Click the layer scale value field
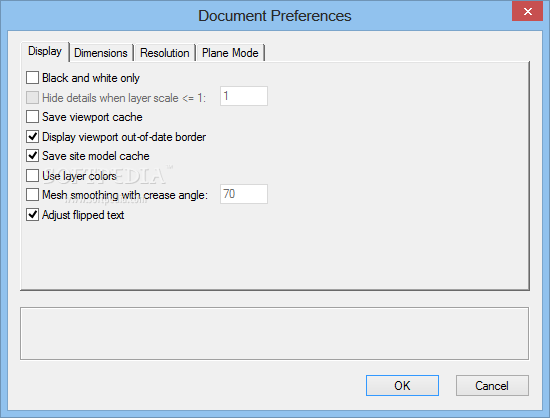 point(244,96)
